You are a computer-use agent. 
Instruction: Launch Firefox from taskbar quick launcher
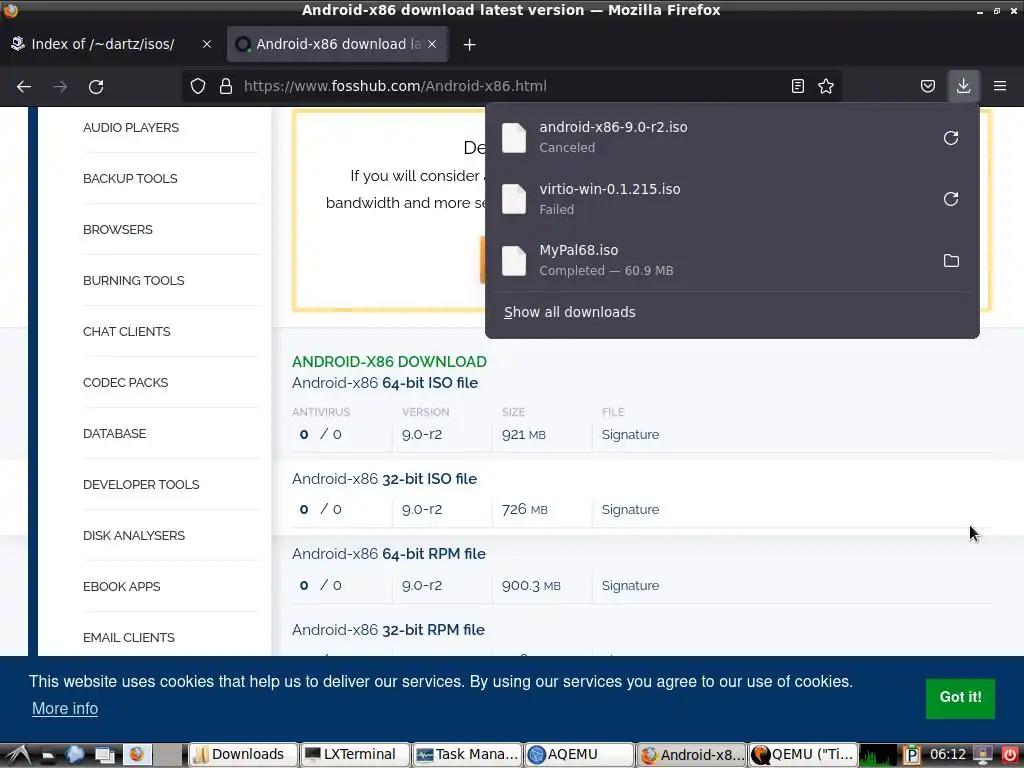tap(137, 754)
